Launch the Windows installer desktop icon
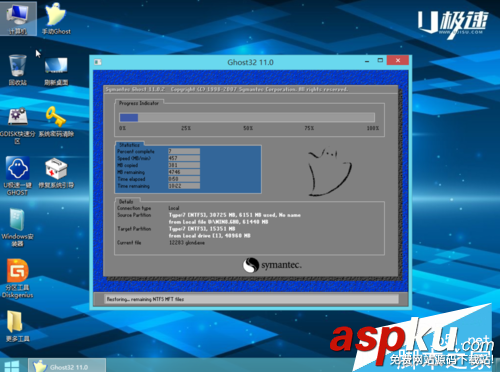Viewport: 500px width, 372px height. pos(17,227)
